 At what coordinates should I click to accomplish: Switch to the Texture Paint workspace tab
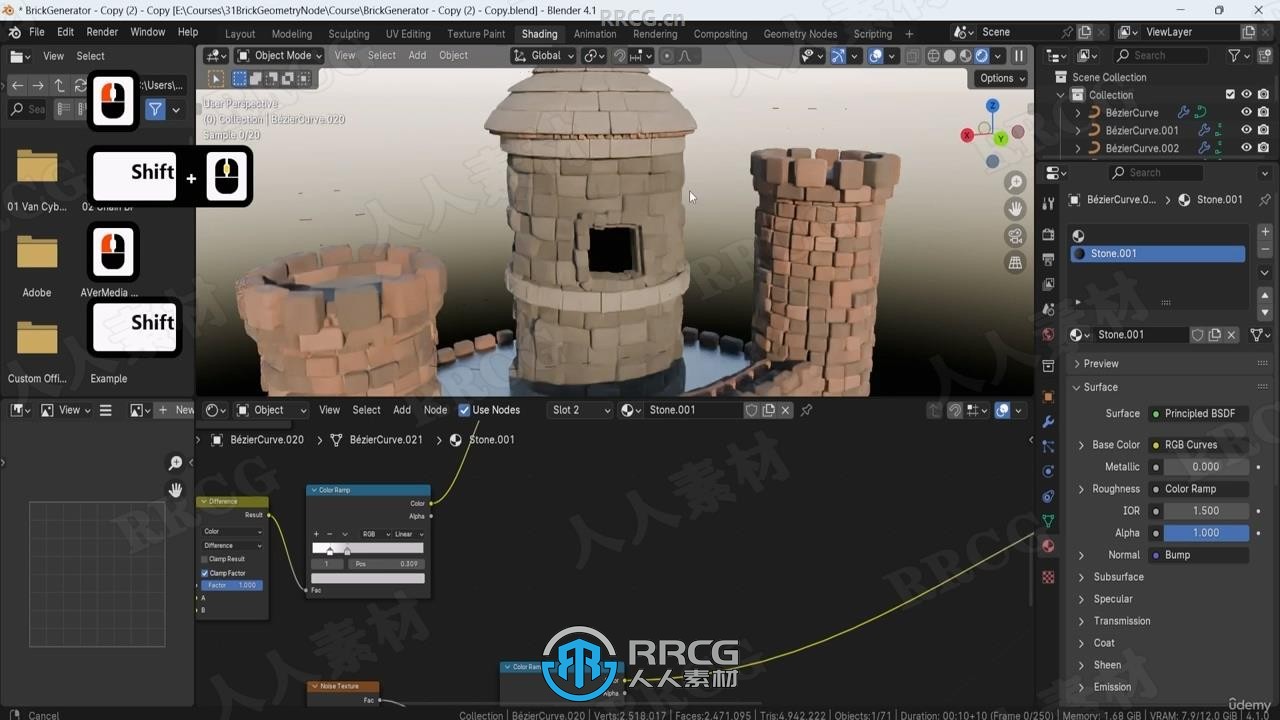476,34
